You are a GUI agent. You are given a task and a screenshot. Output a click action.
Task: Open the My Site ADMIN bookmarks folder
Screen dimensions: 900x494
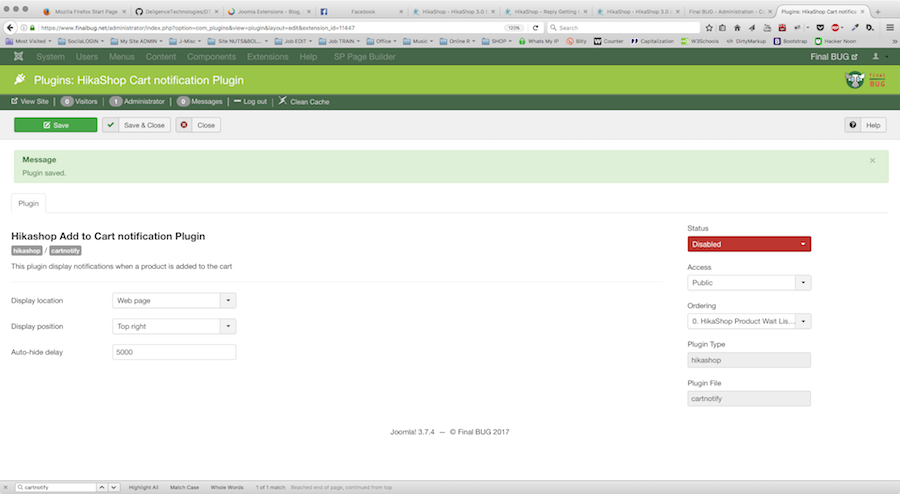click(137, 41)
